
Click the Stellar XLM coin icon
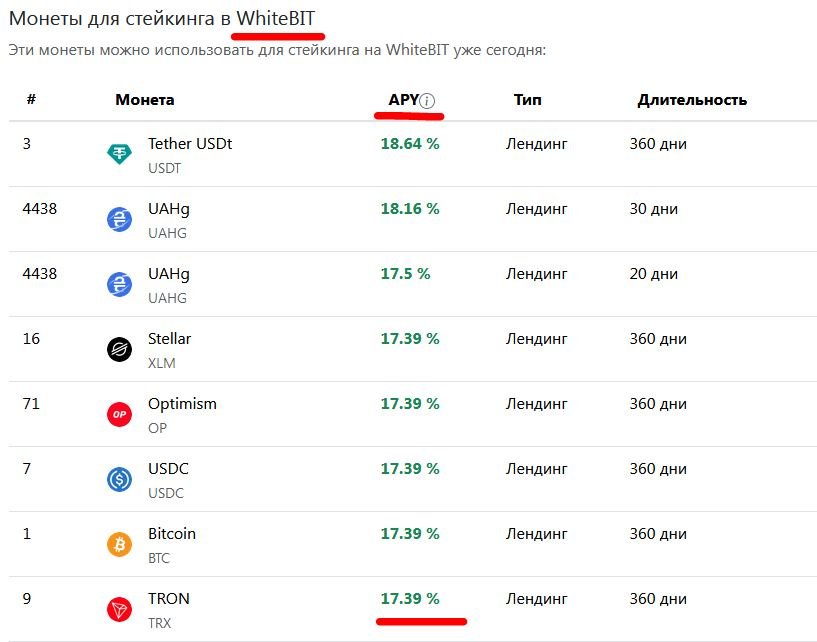tap(119, 350)
